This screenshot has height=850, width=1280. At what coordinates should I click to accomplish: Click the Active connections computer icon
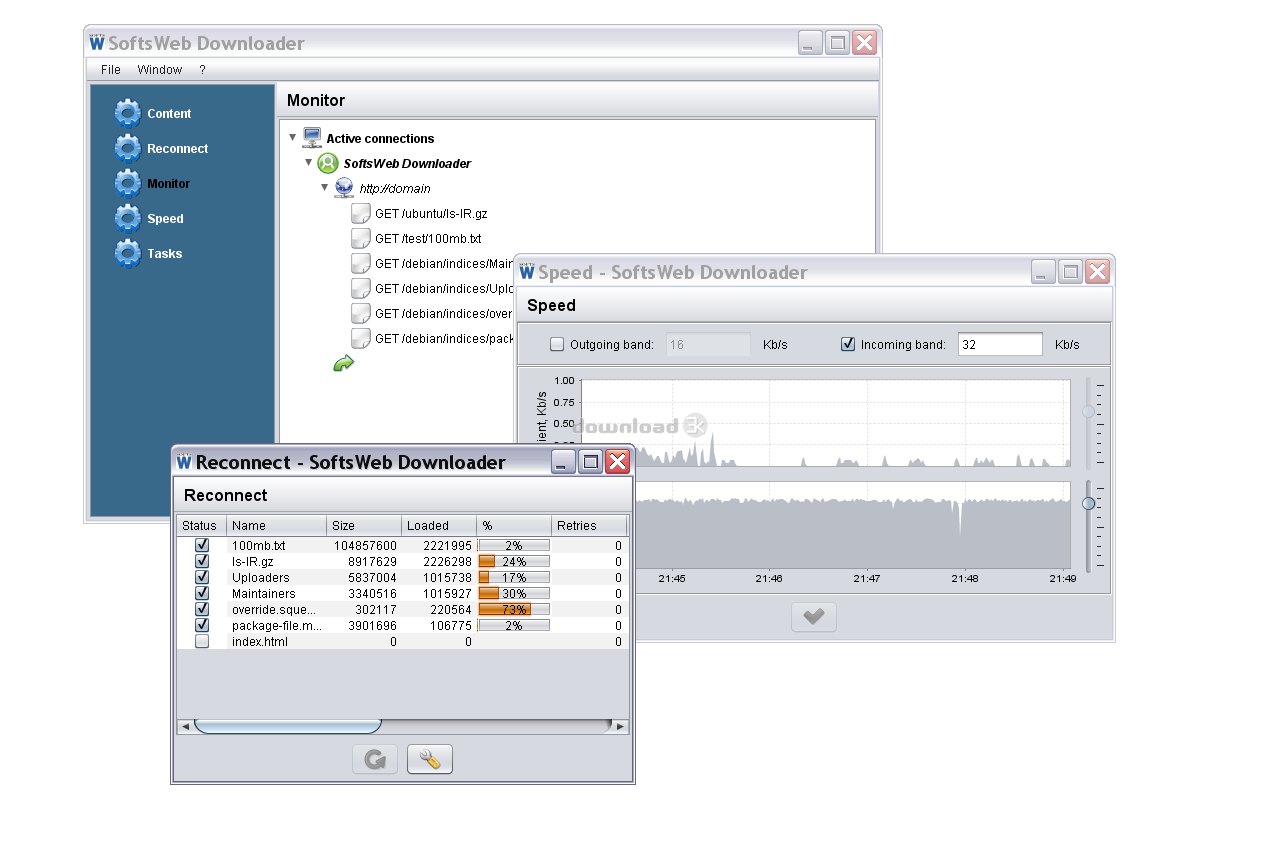click(312, 138)
